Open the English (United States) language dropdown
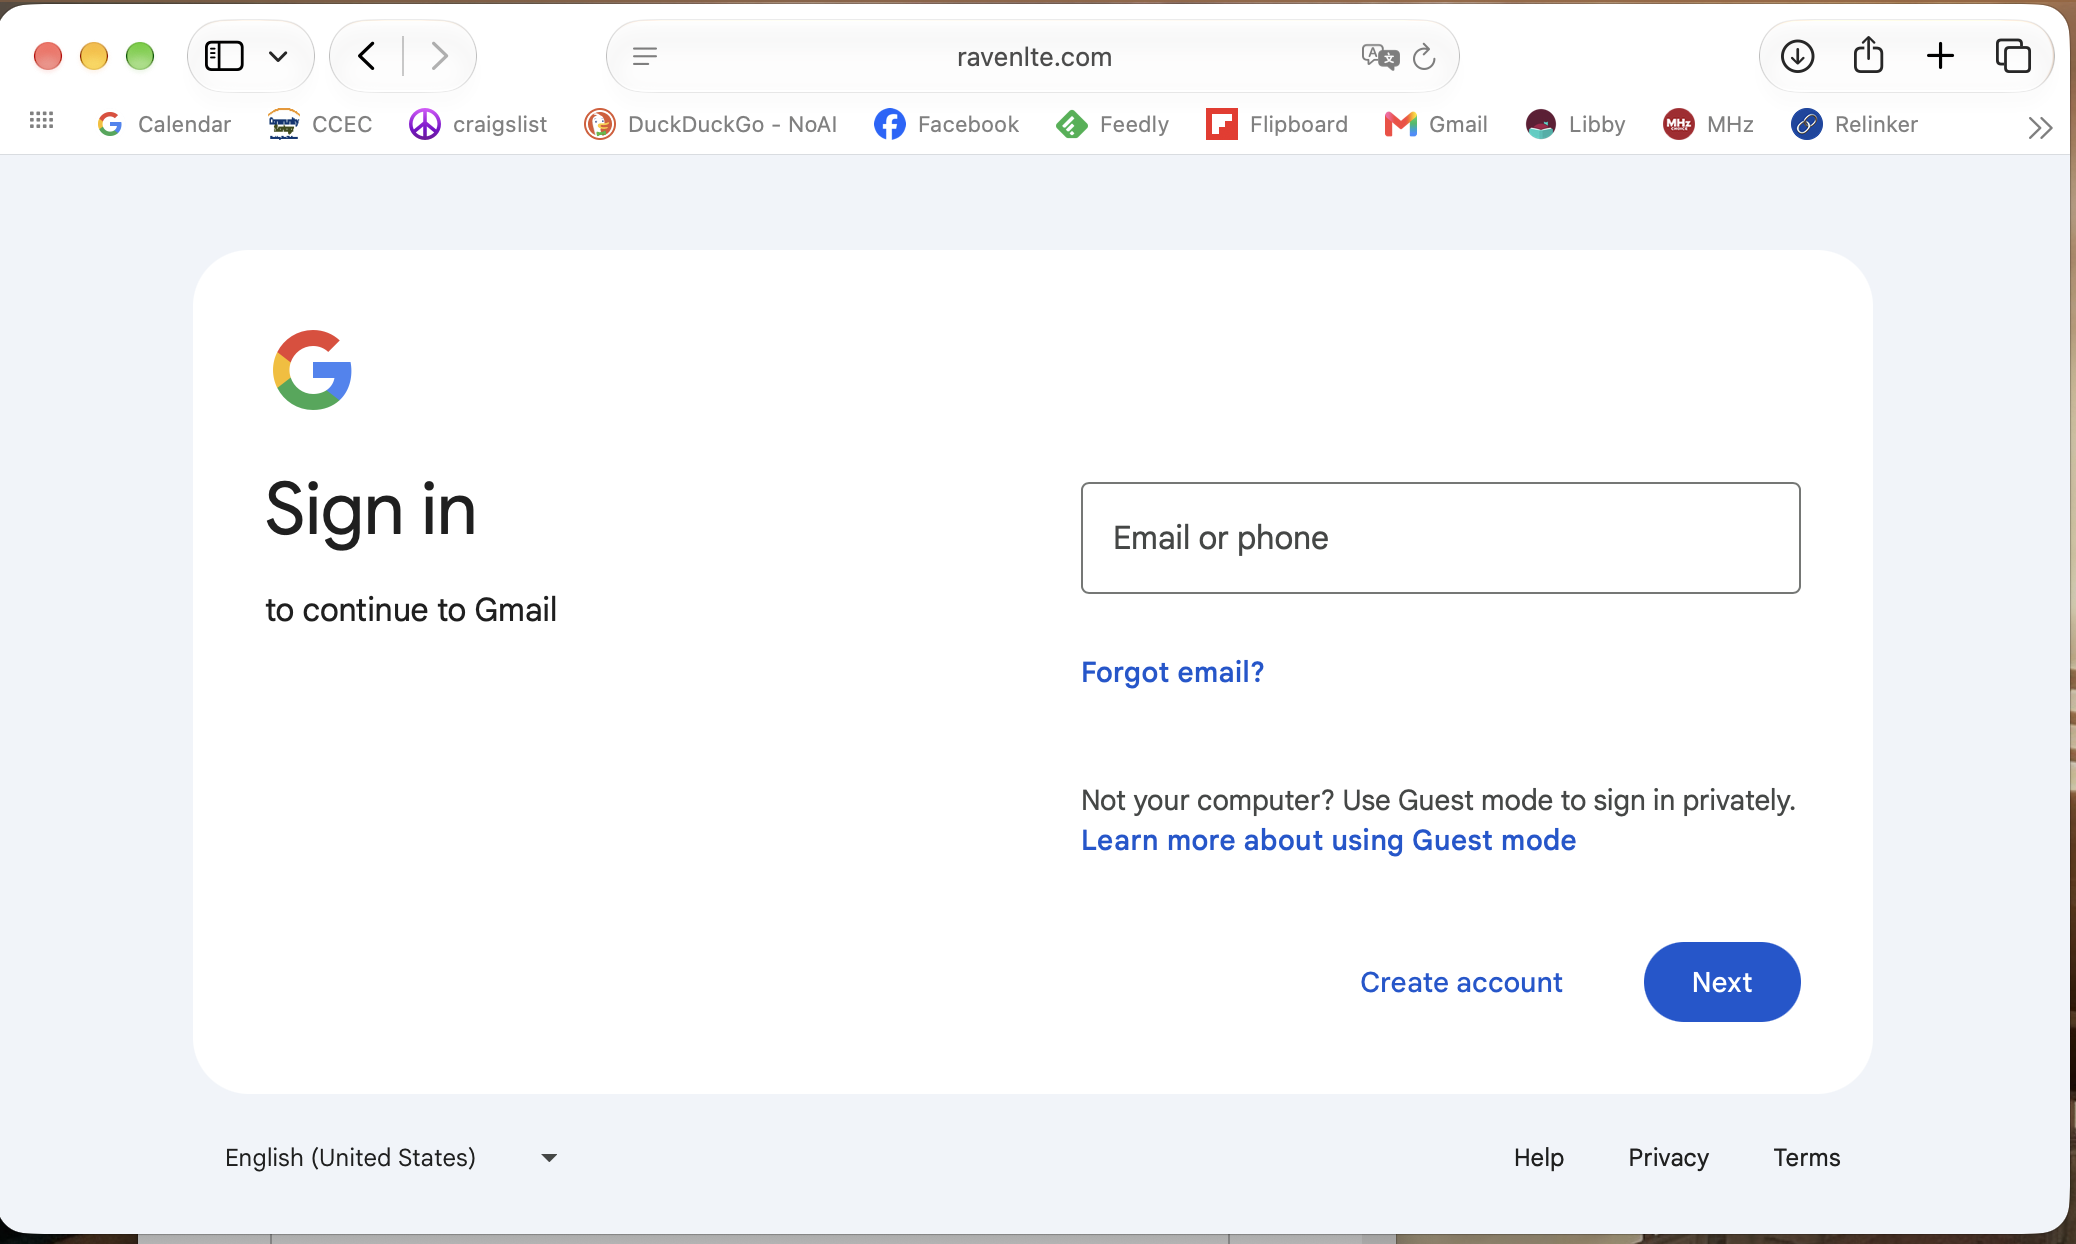Screen dimensions: 2076x1244 pos(391,1157)
